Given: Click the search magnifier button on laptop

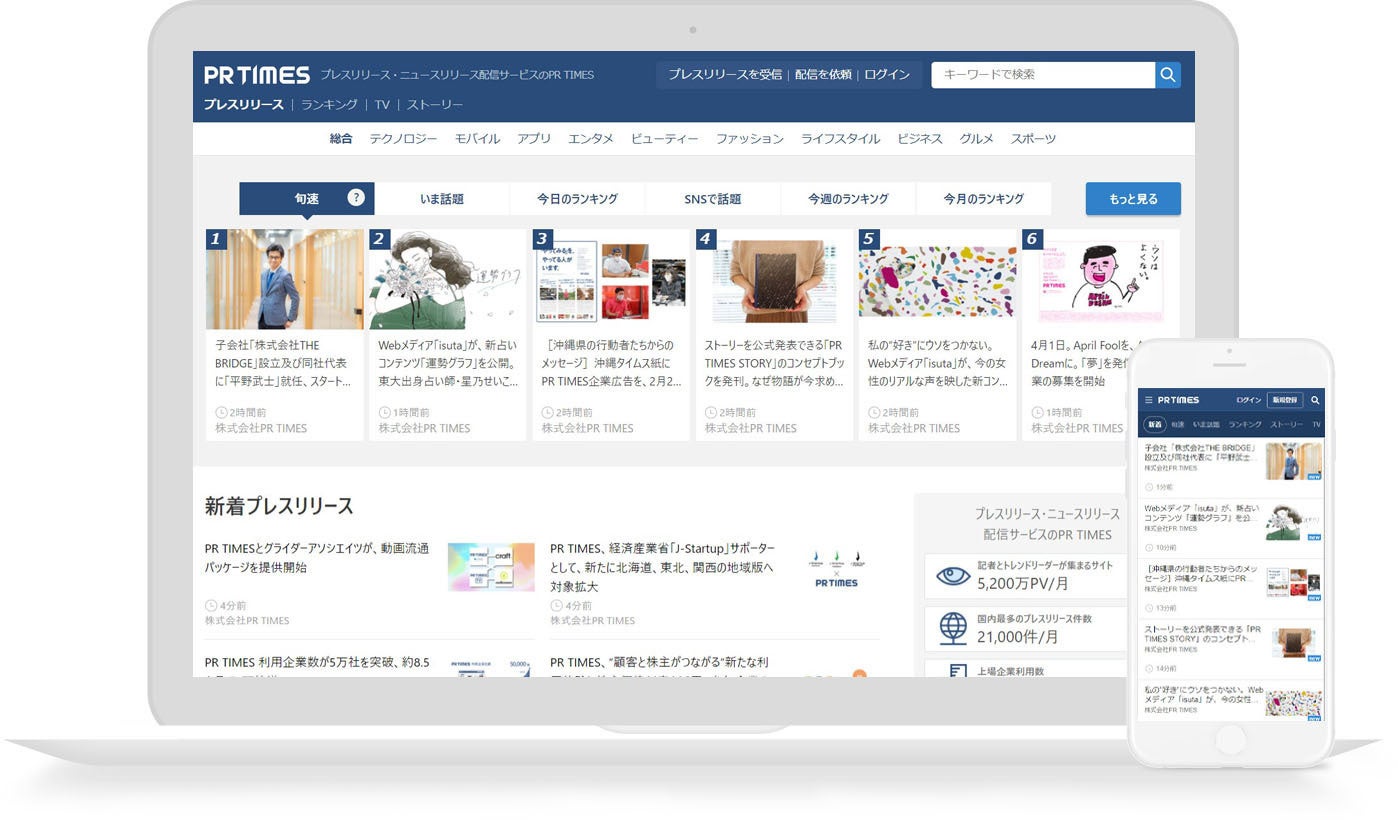Looking at the screenshot, I should click(1168, 75).
